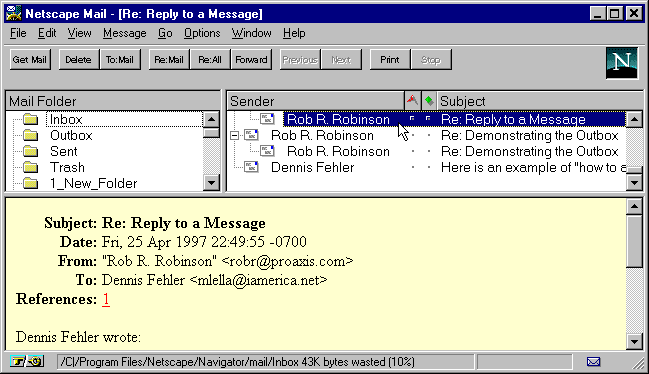
Task: Click the Trash folder icon
Action: tap(31, 167)
